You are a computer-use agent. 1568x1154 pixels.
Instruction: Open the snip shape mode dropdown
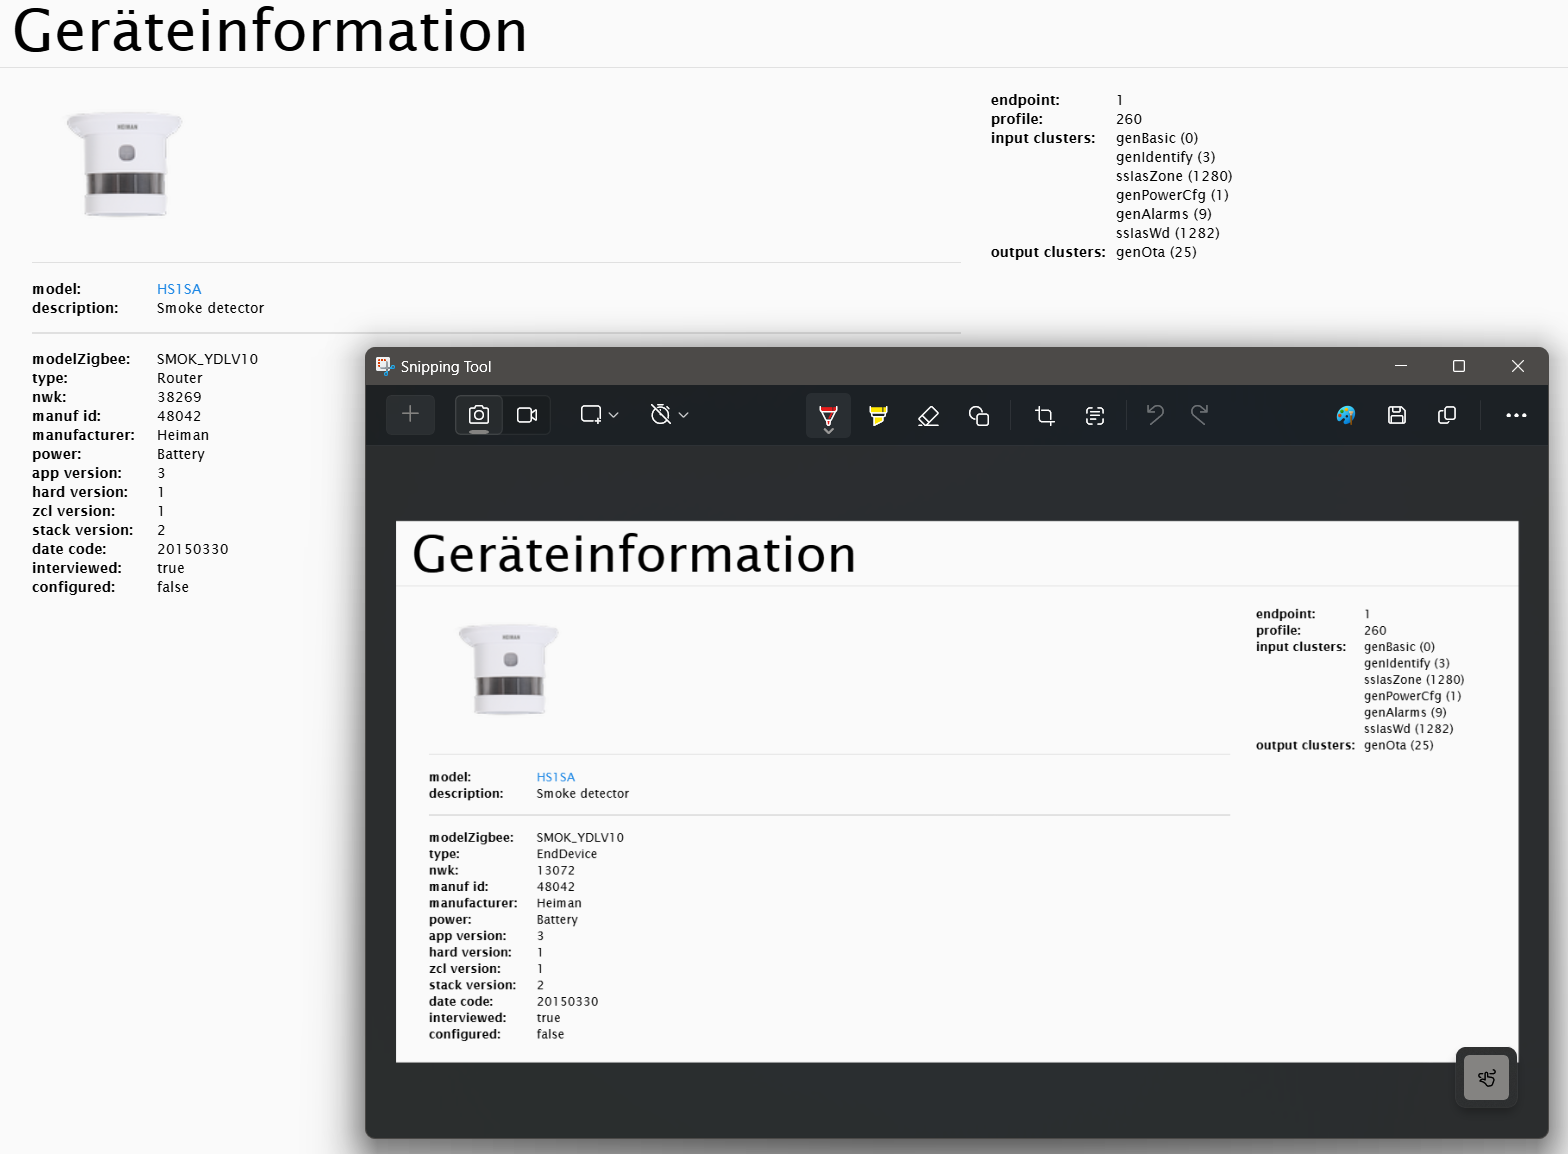[x=600, y=414]
